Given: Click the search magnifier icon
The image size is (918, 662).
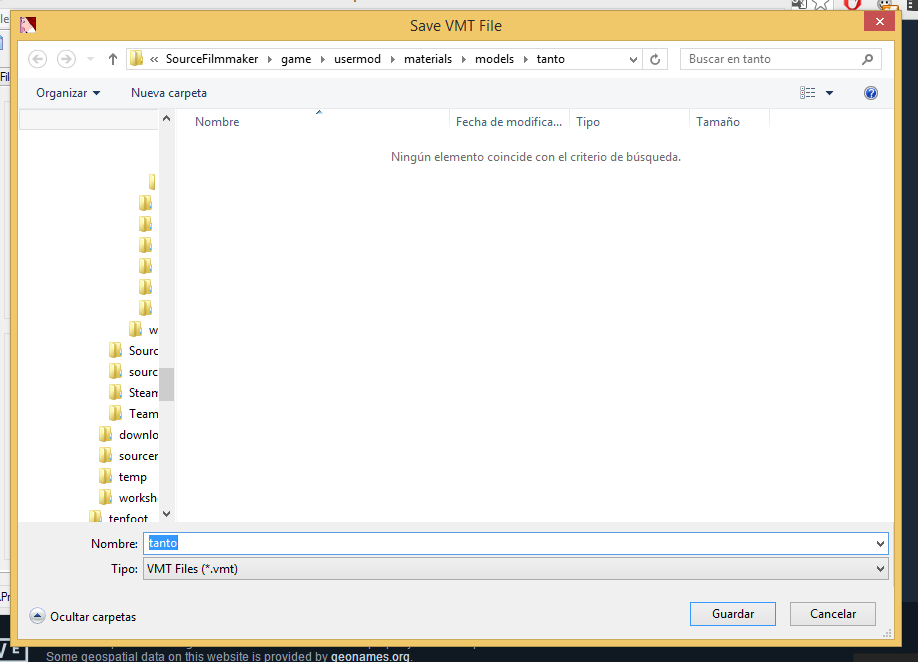Looking at the screenshot, I should point(868,59).
